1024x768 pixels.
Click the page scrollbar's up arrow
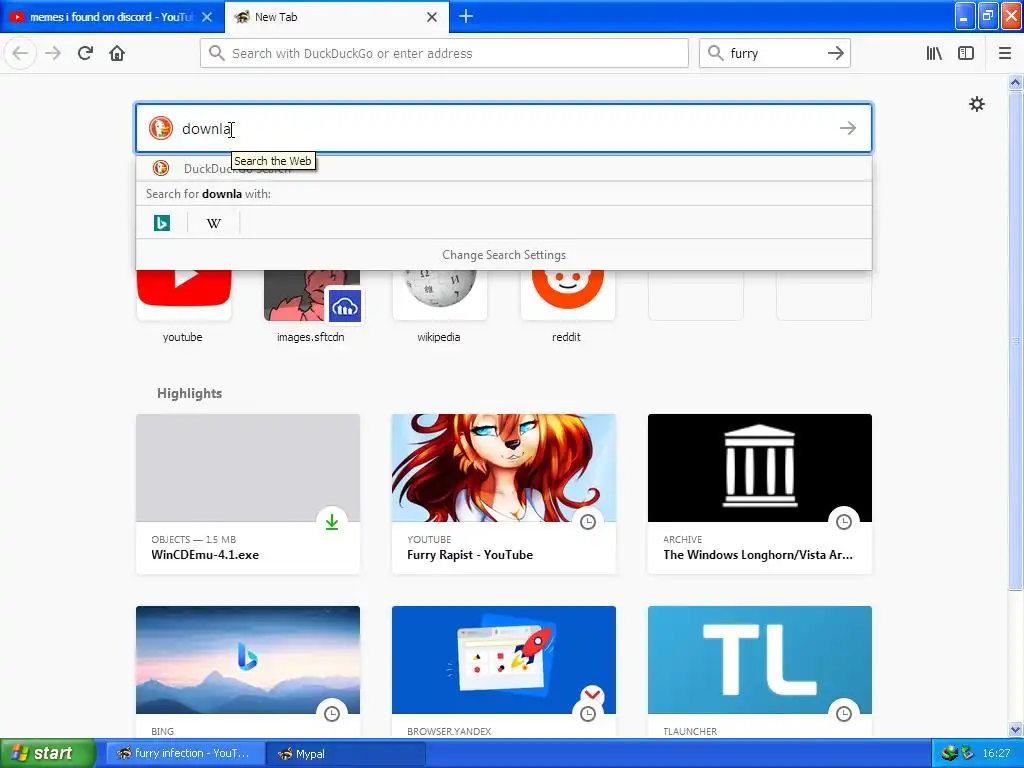click(1015, 82)
